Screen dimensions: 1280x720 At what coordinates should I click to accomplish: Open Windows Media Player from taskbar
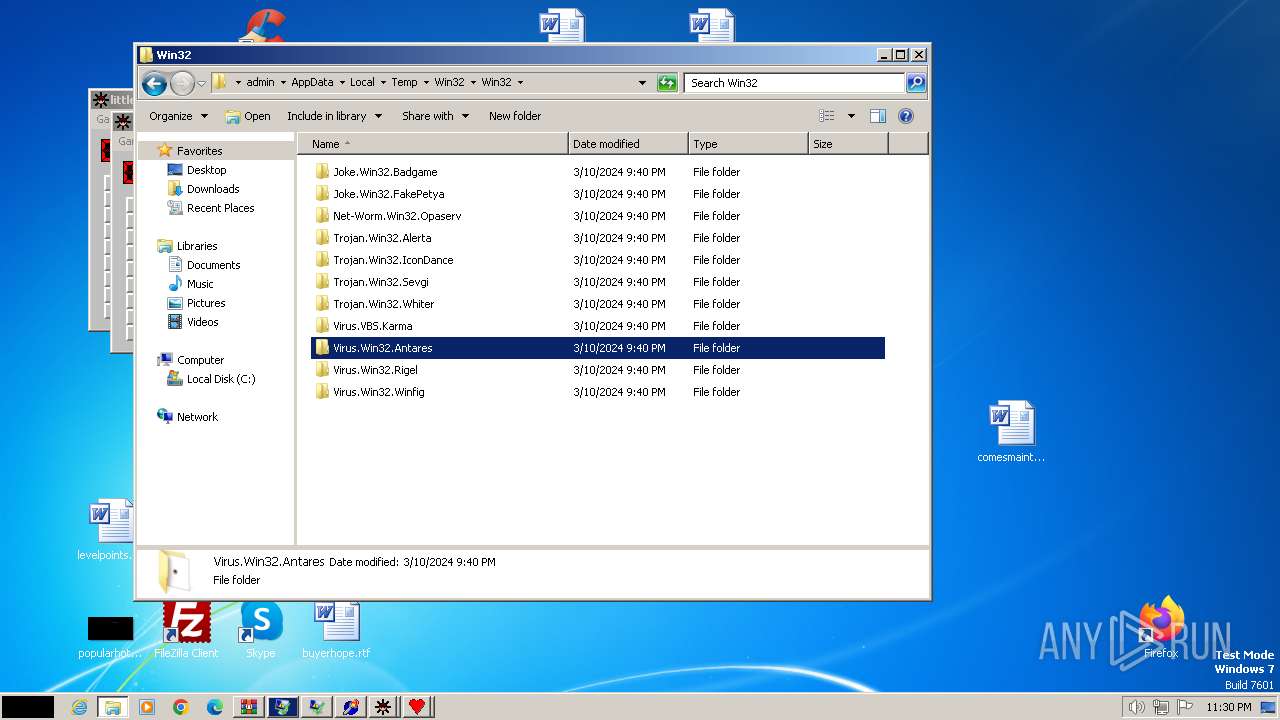coord(147,707)
